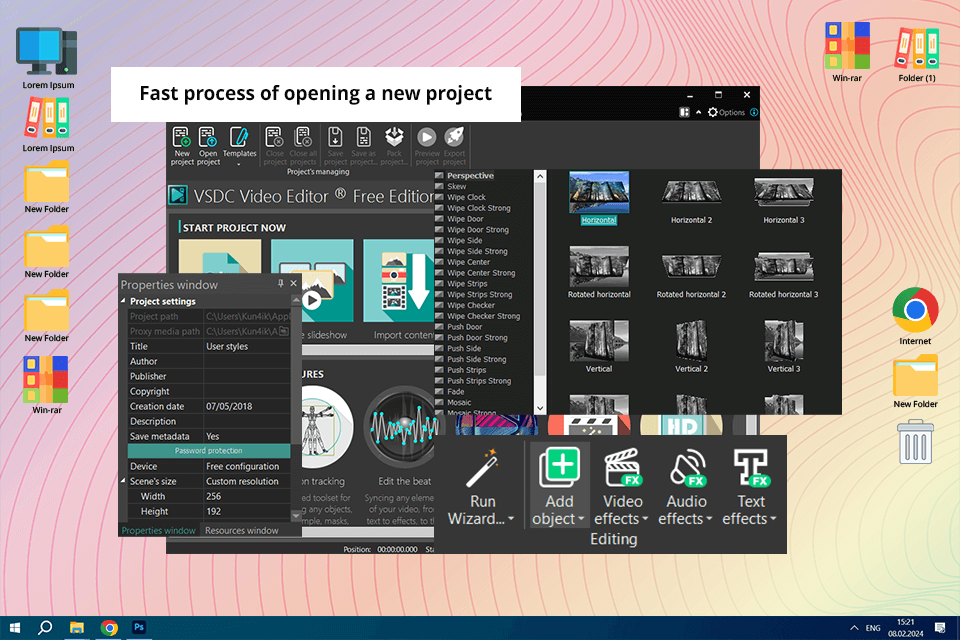The height and width of the screenshot is (640, 960).
Task: Click the Password protection button
Action: pyautogui.click(x=208, y=451)
